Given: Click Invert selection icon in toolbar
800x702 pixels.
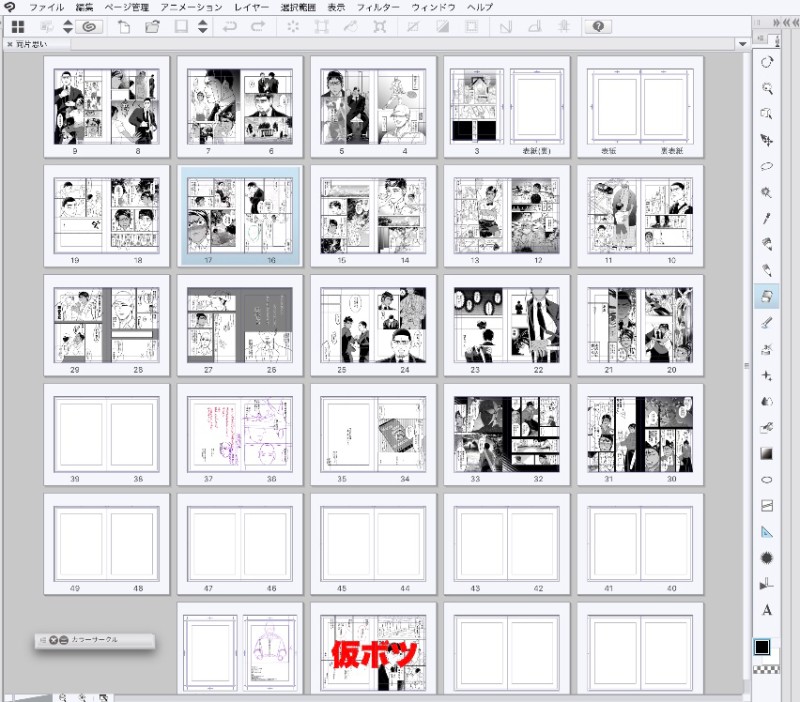Looking at the screenshot, I should coord(442,27).
